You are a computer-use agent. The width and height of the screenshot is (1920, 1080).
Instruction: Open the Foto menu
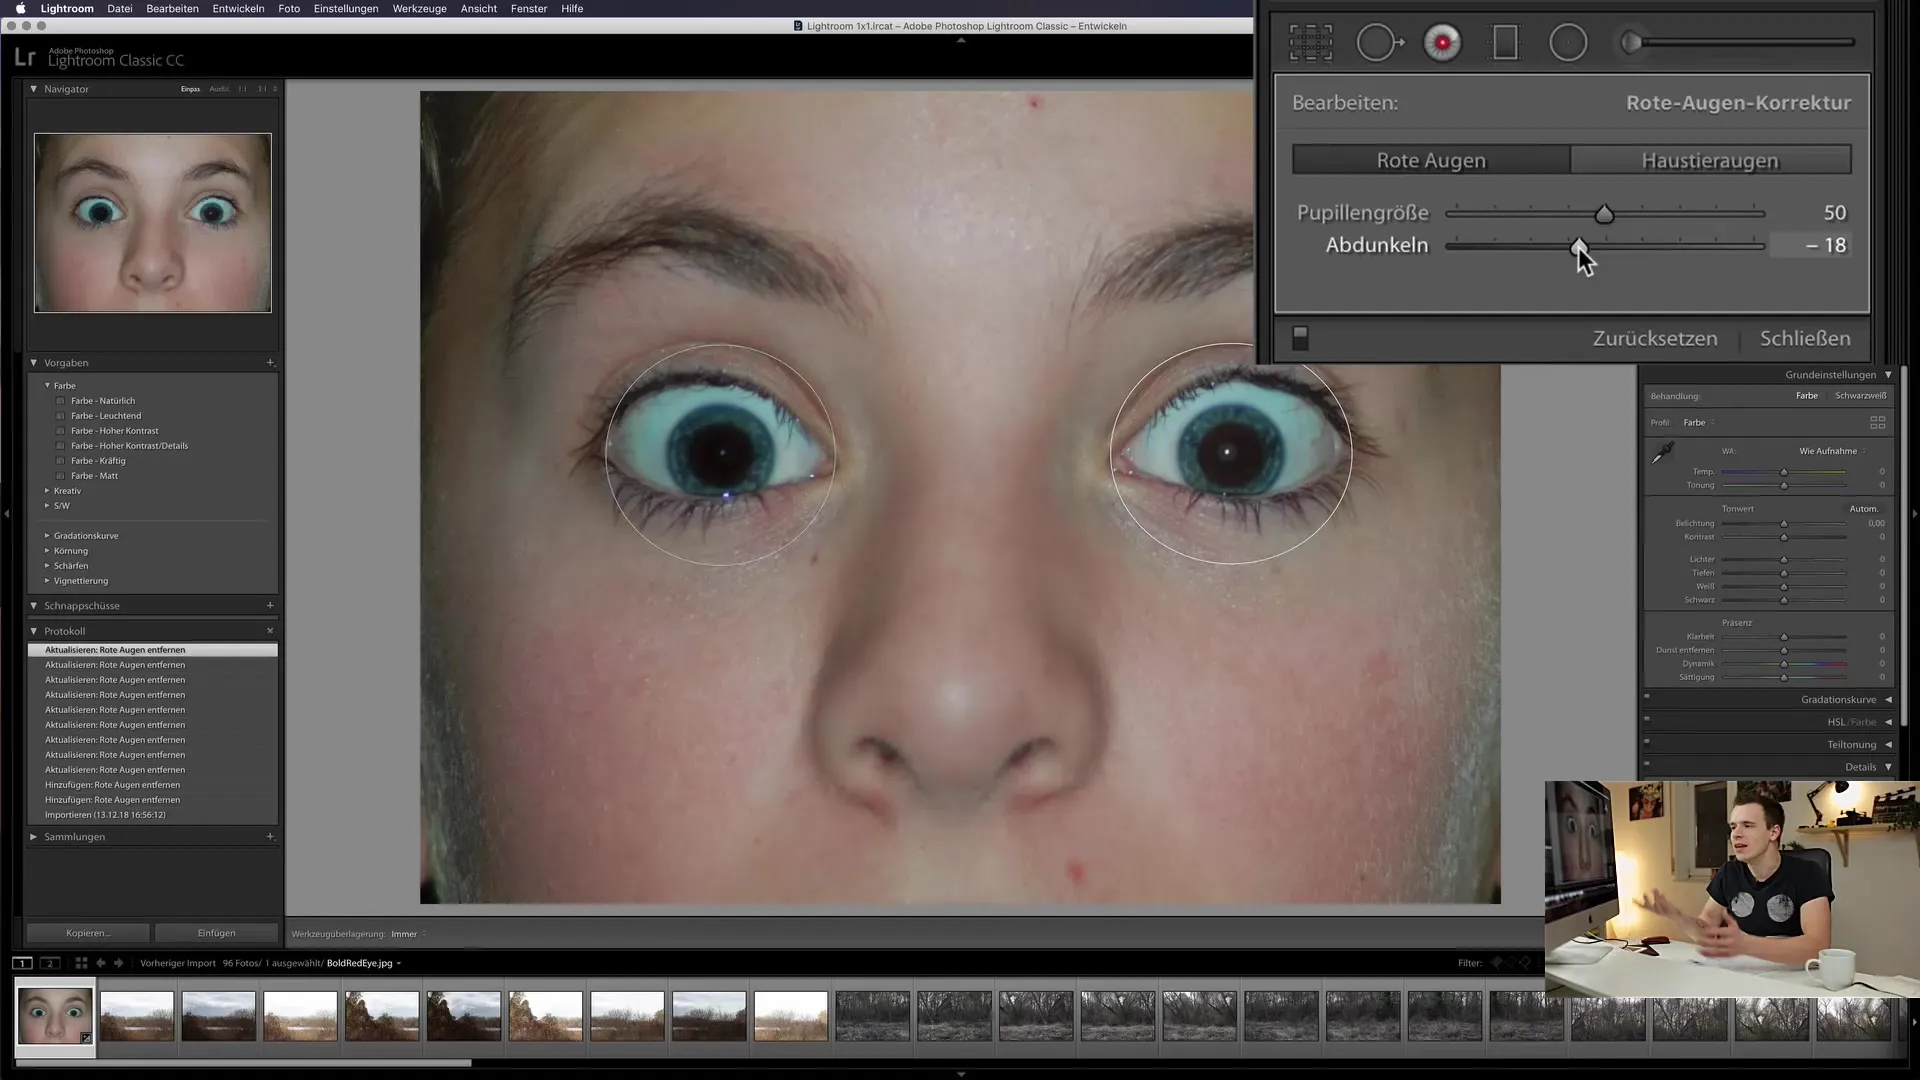289,9
